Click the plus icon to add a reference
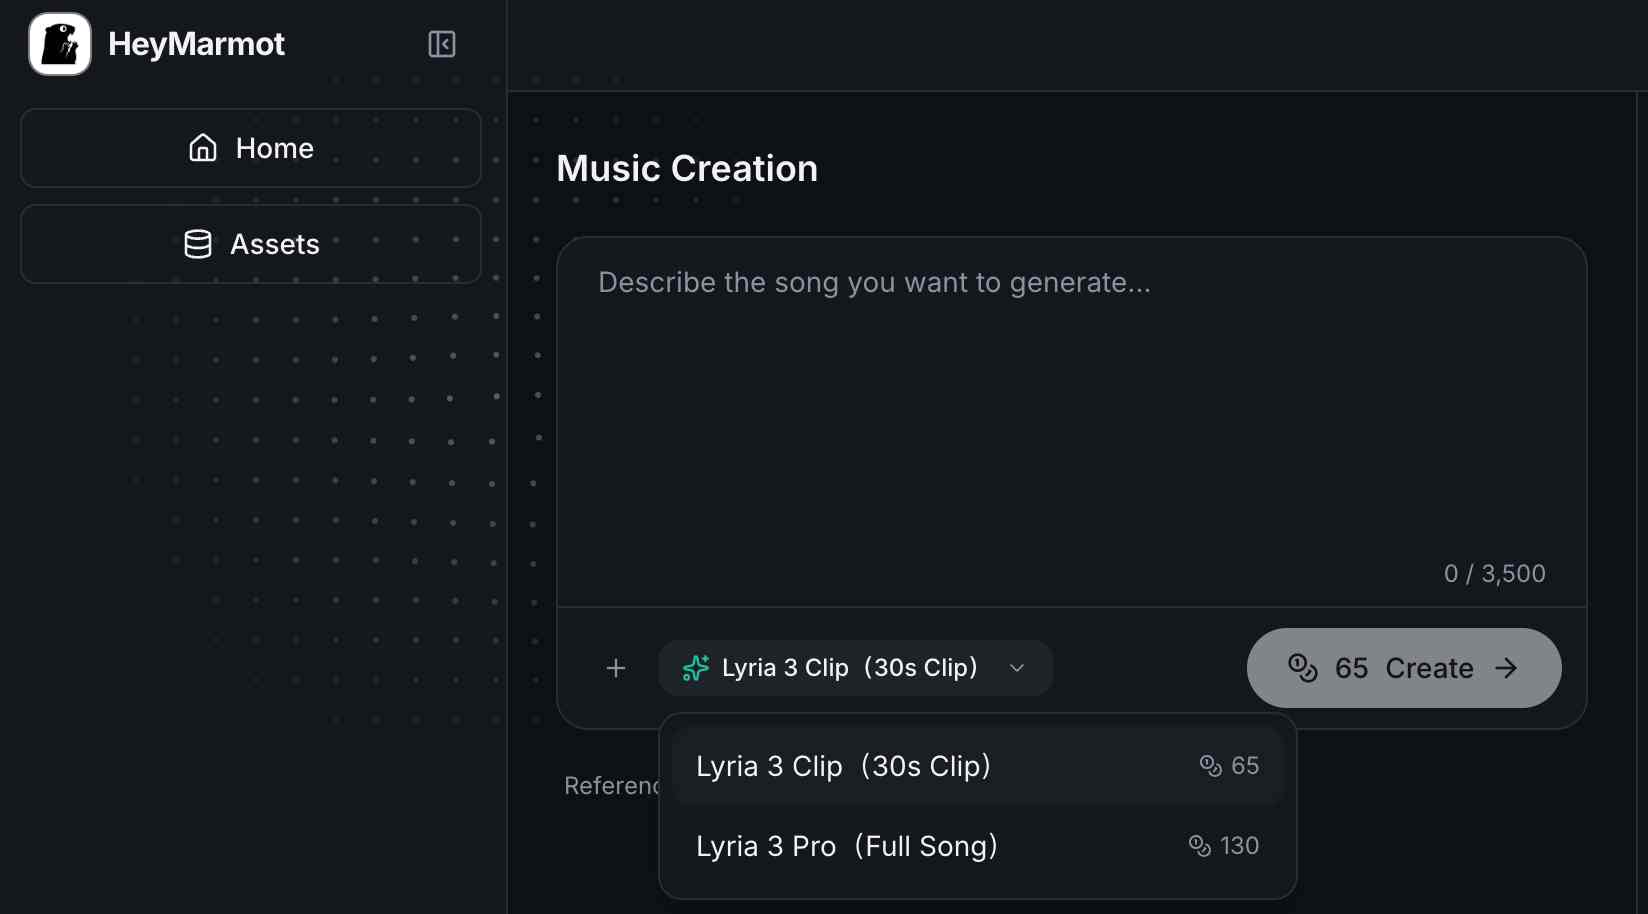Image resolution: width=1648 pixels, height=914 pixels. (x=616, y=668)
